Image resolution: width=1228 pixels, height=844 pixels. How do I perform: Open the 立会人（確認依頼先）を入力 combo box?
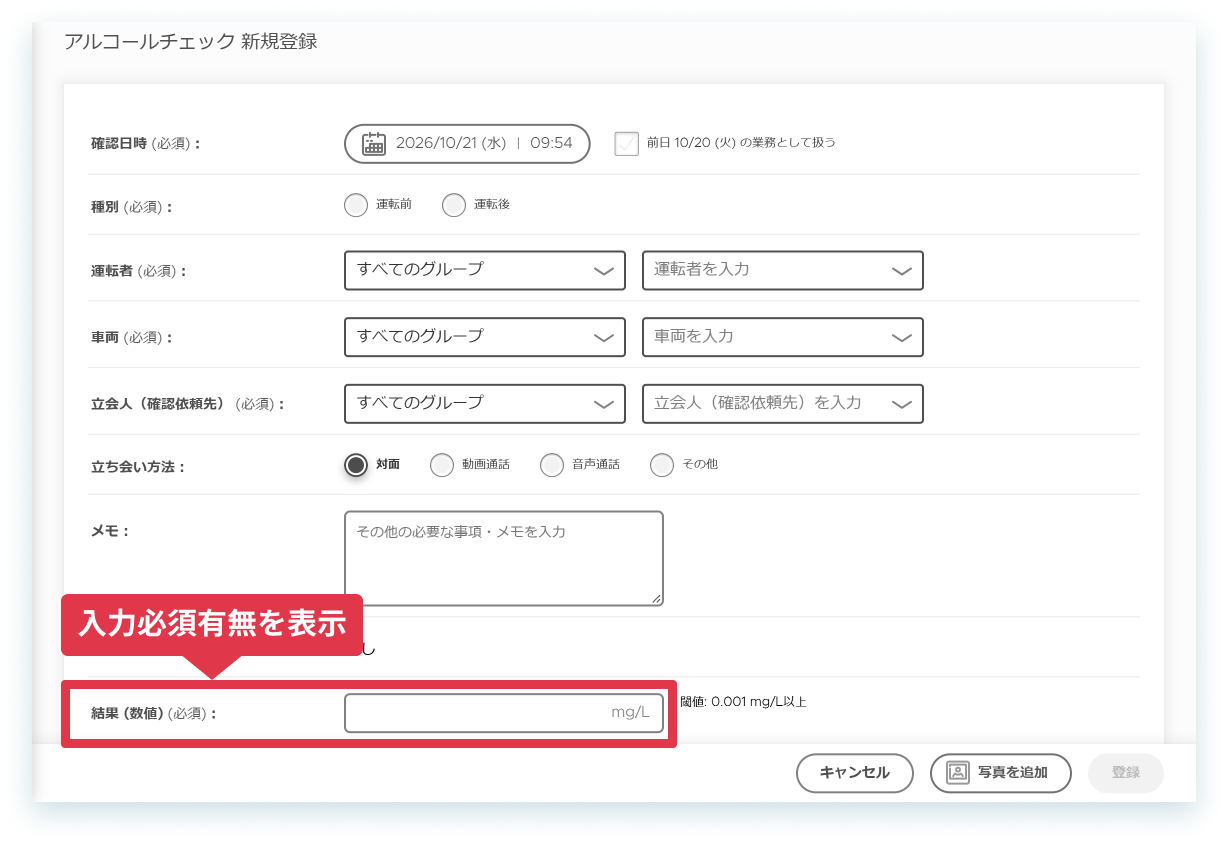[x=783, y=403]
